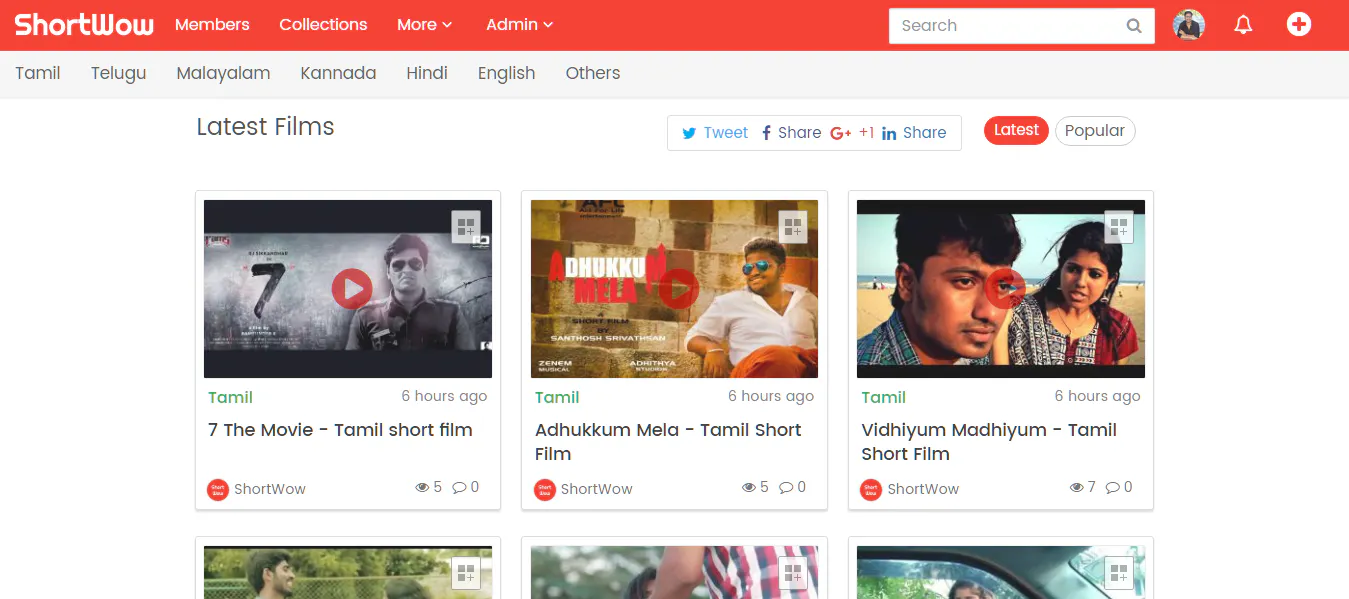Viewport: 1349px width, 599px height.
Task: Open the Adhukkum Mela title link
Action: (668, 442)
